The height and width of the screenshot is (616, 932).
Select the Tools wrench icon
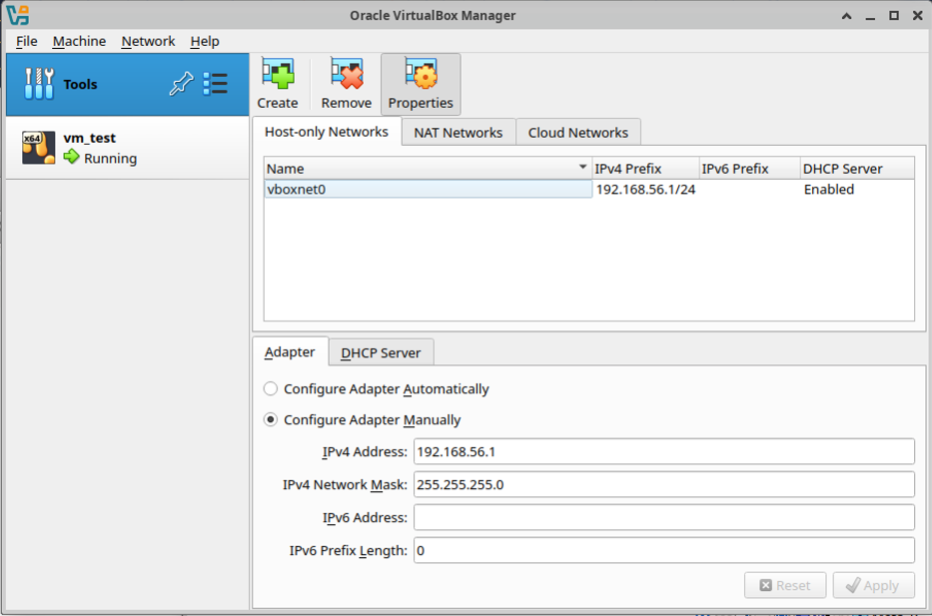39,84
